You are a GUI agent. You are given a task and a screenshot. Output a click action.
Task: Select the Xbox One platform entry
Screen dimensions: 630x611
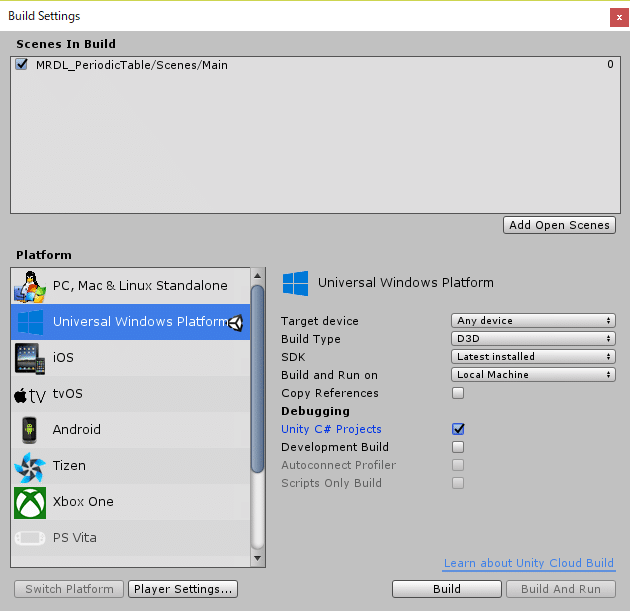[x=131, y=502]
